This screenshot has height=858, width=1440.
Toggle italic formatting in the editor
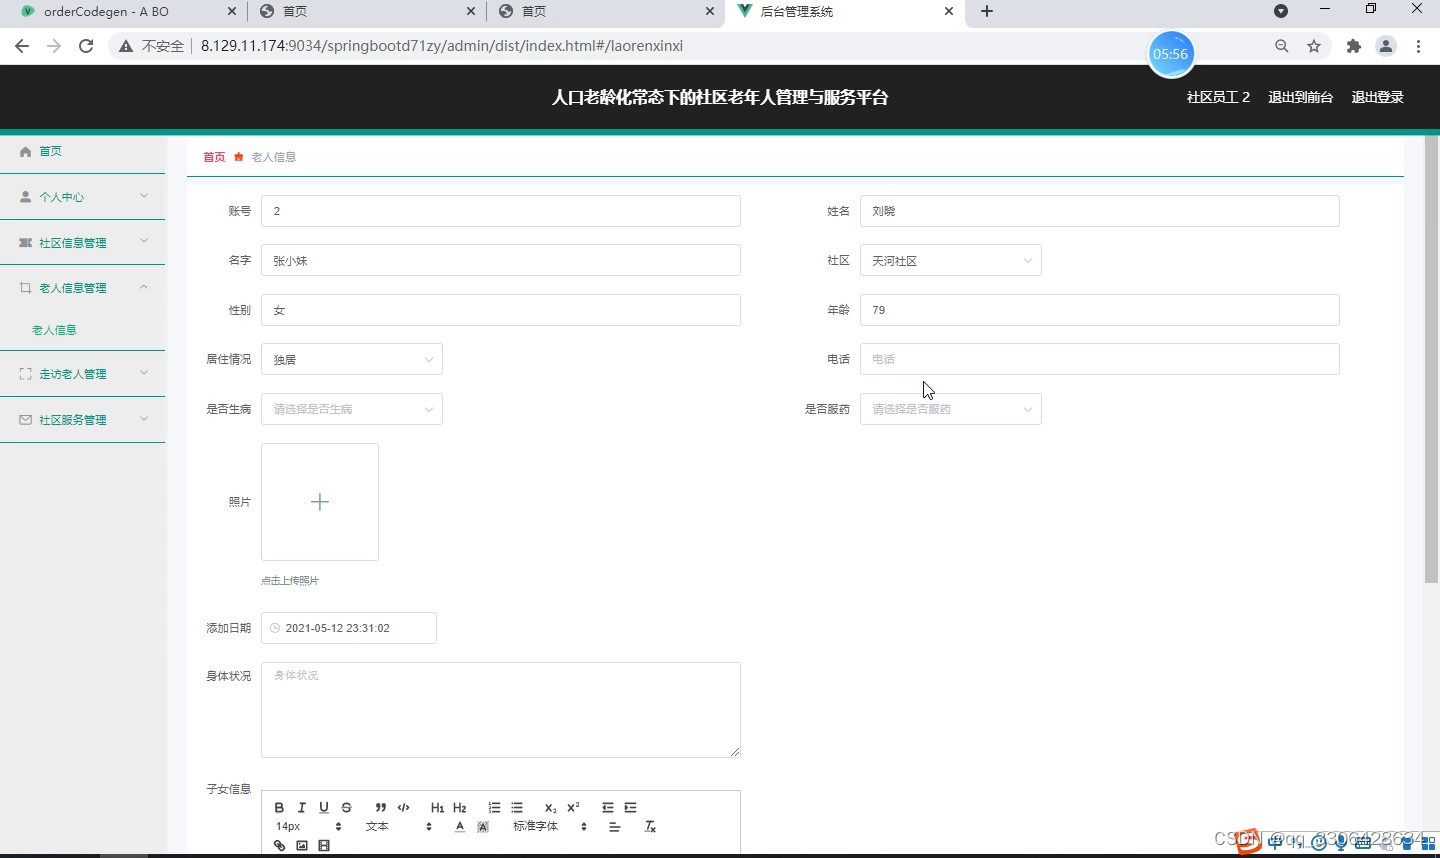pyautogui.click(x=301, y=807)
